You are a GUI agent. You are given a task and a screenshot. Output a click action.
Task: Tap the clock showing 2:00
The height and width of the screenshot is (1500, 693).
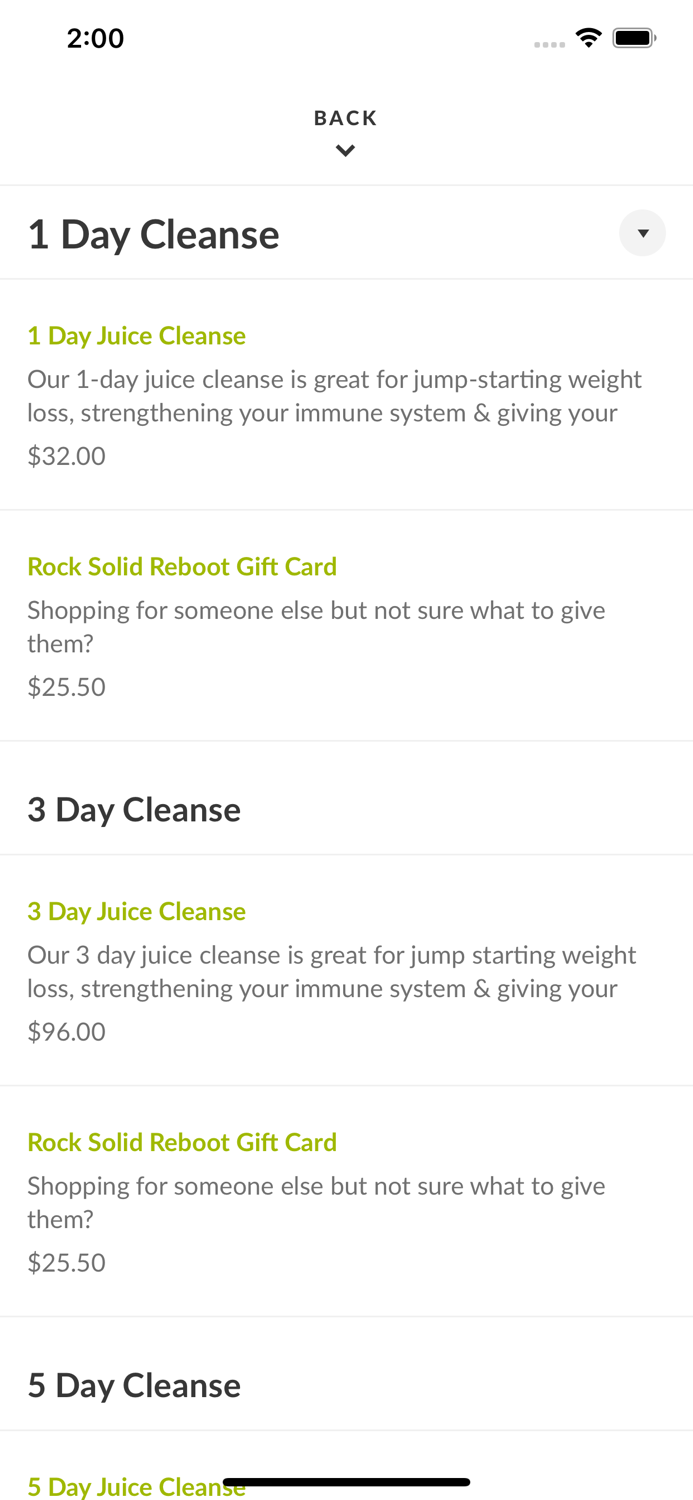click(x=95, y=38)
